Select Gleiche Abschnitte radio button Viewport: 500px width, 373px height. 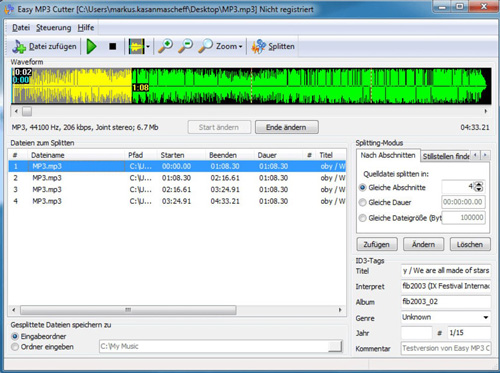(362, 188)
